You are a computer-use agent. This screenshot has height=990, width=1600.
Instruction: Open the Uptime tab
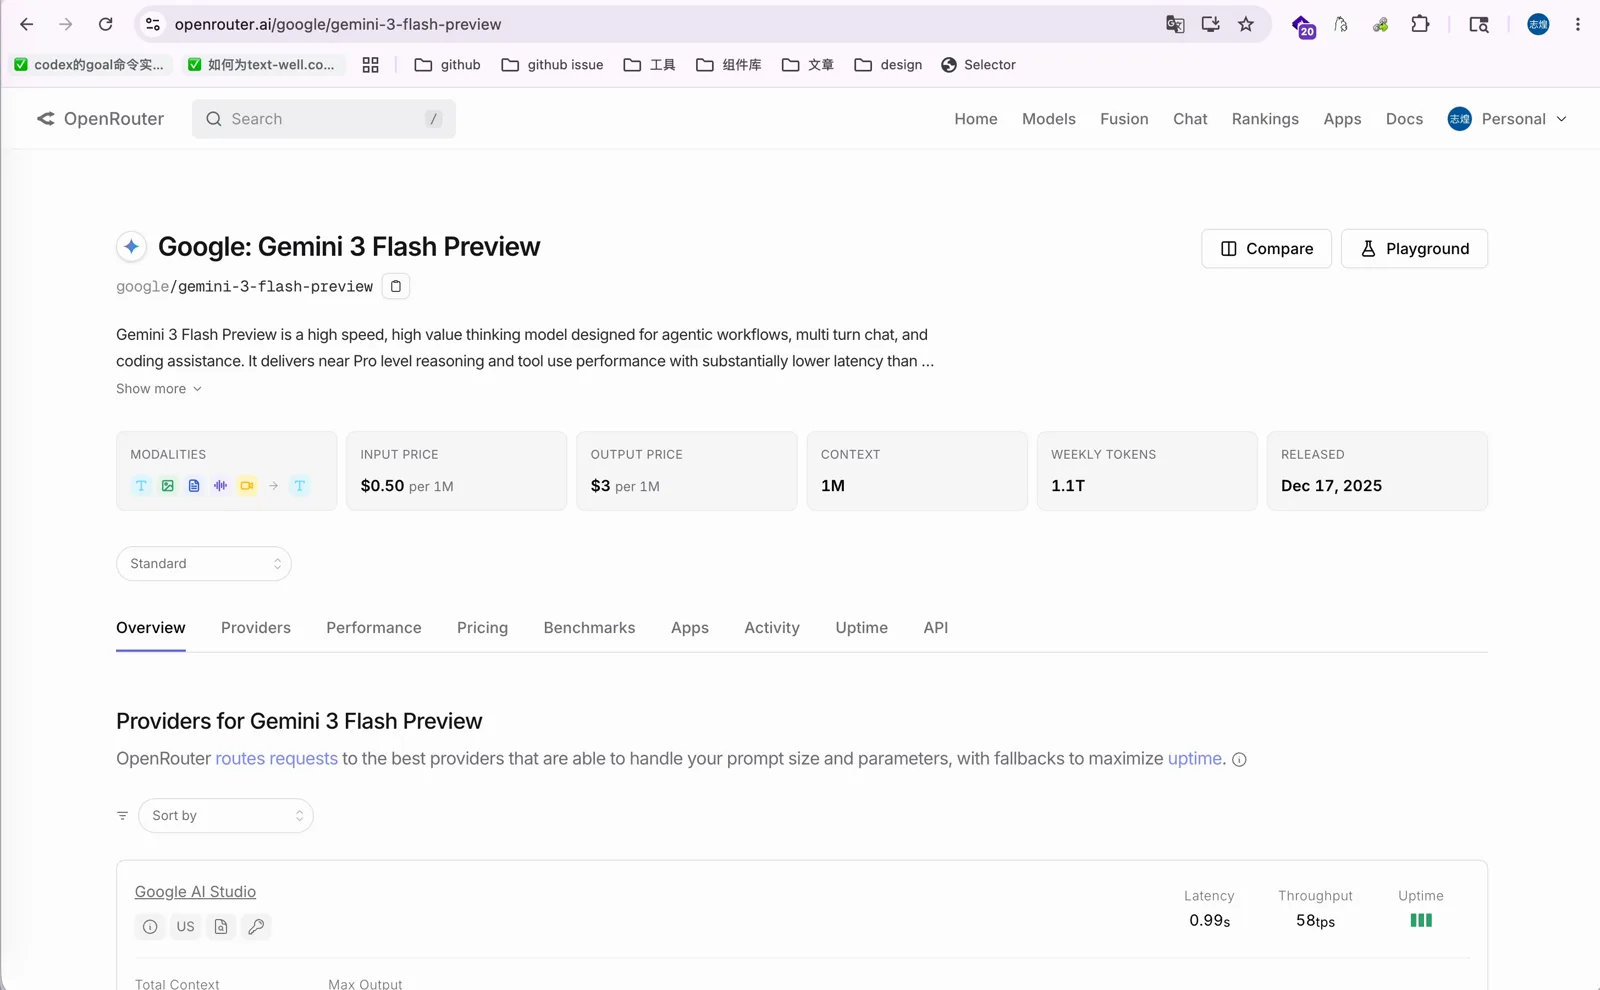[862, 628]
